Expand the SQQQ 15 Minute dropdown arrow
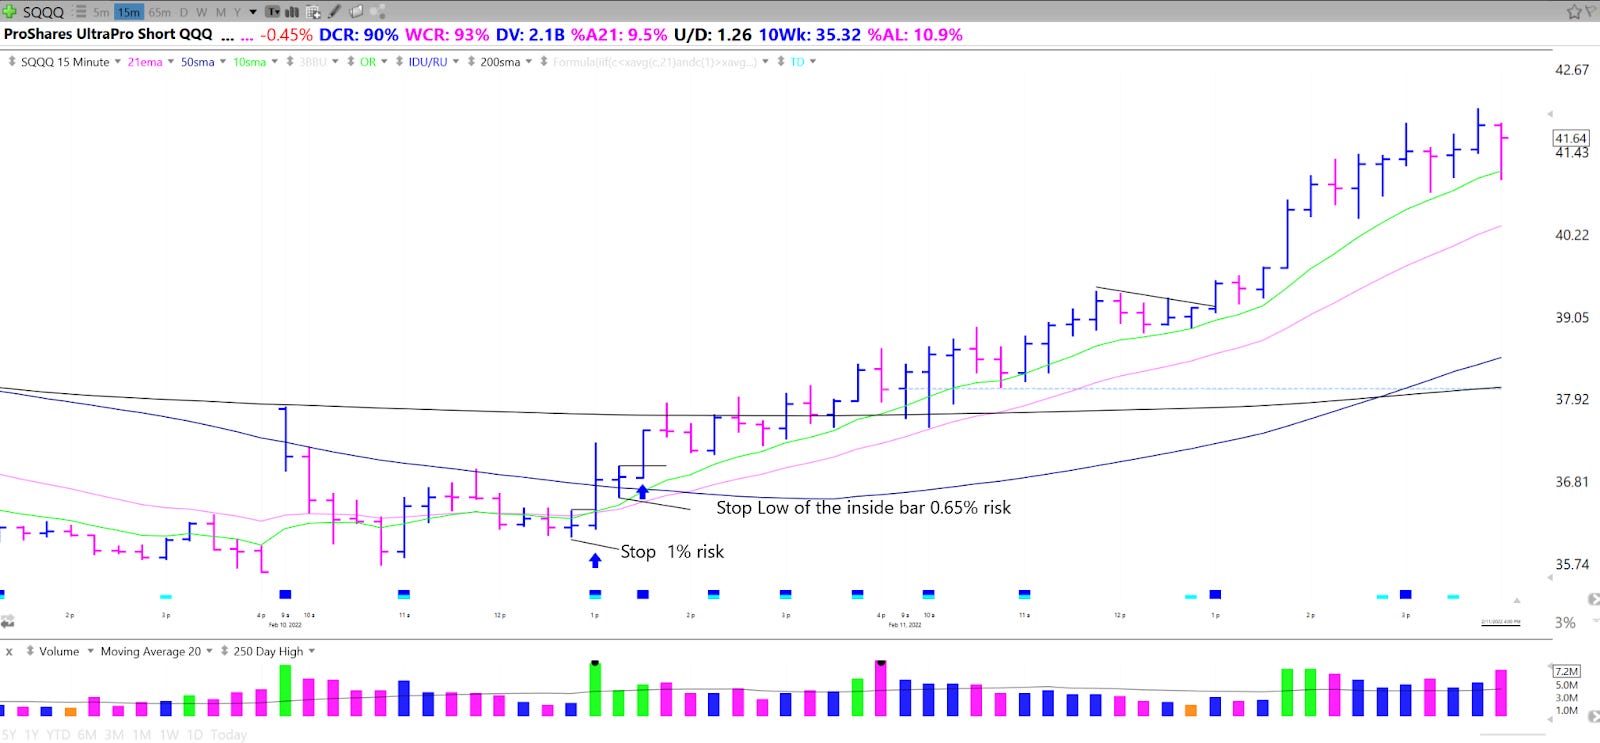Viewport: 1600px width, 743px height. (x=118, y=62)
